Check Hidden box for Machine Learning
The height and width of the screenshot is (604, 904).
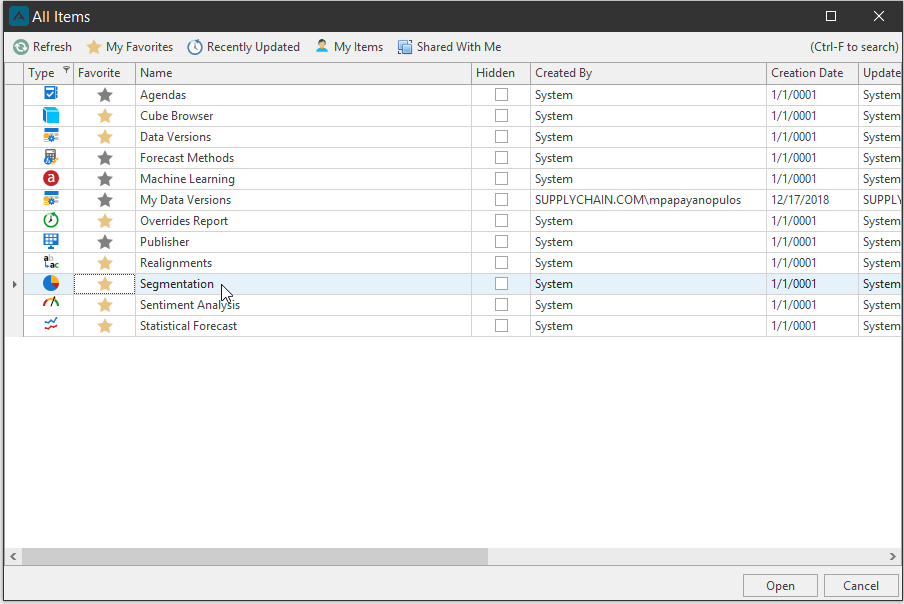(x=502, y=179)
